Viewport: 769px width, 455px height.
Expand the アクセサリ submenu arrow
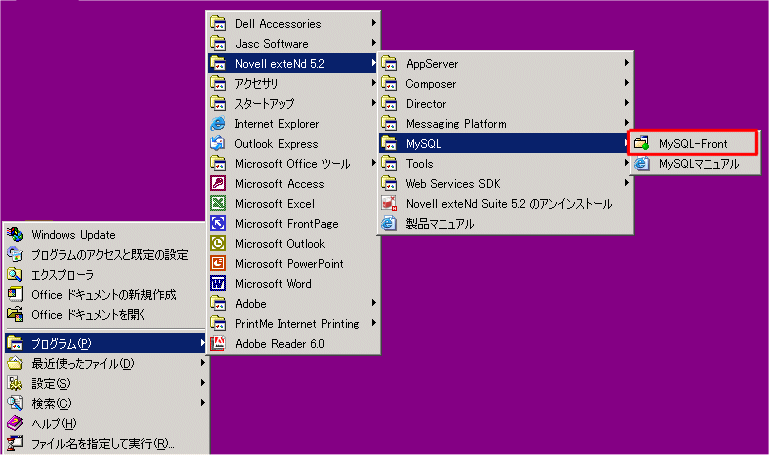click(x=374, y=83)
